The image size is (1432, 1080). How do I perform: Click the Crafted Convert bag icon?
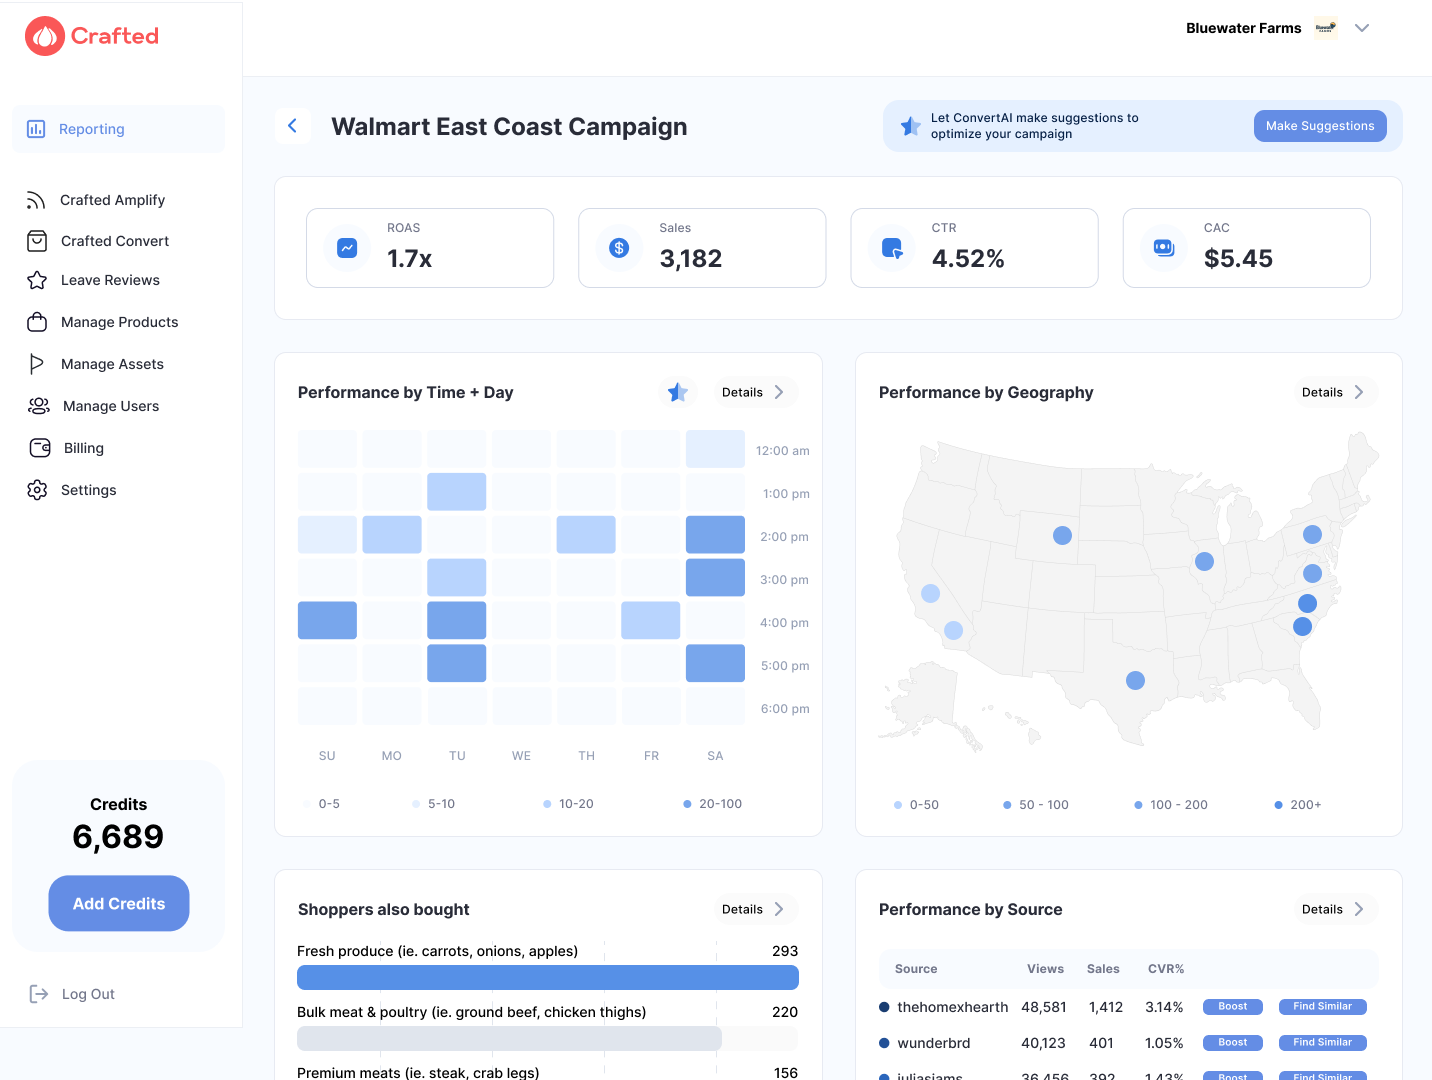[x=37, y=241]
